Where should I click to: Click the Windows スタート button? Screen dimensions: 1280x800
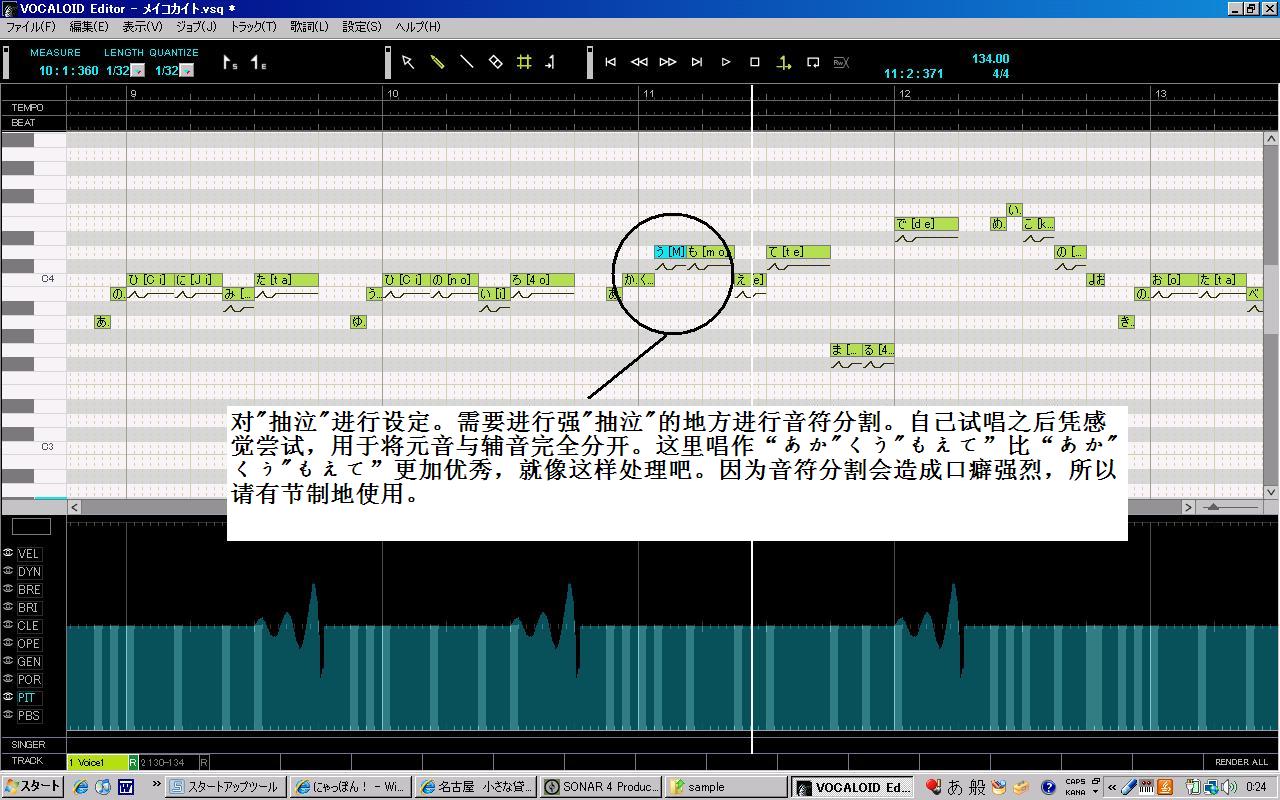[32, 786]
